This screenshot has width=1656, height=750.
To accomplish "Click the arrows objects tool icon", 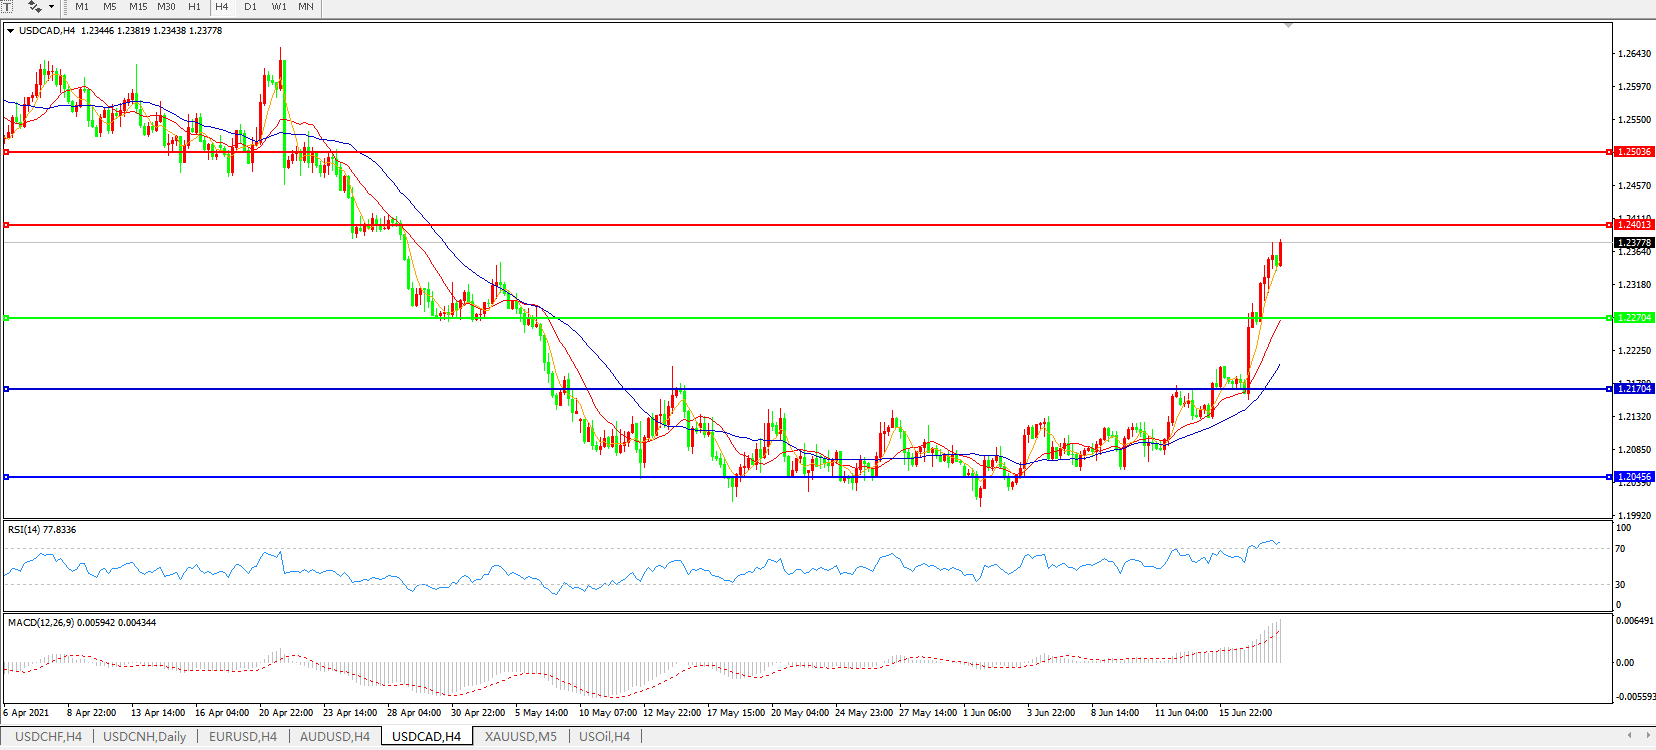I will [34, 7].
